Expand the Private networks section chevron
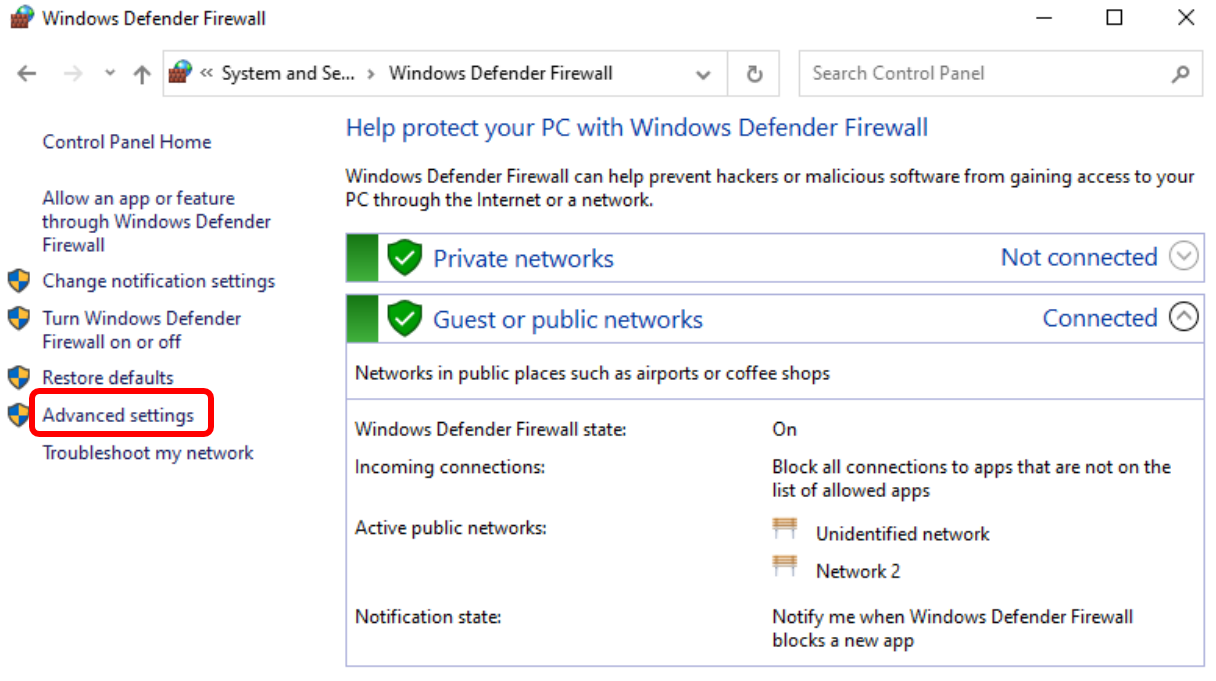This screenshot has height=681, width=1216. (x=1184, y=257)
